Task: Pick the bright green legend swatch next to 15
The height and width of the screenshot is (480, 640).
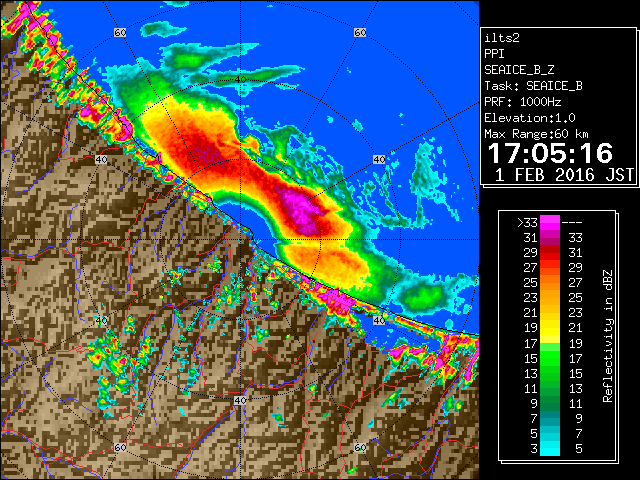Action: 550,358
